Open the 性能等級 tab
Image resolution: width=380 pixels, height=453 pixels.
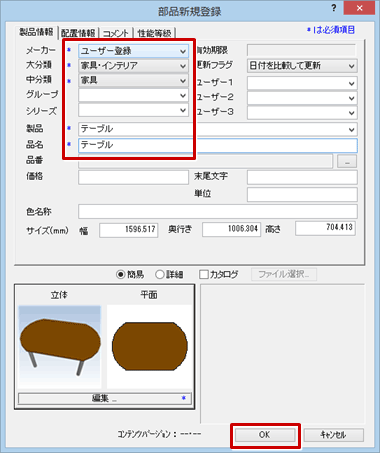(154, 33)
